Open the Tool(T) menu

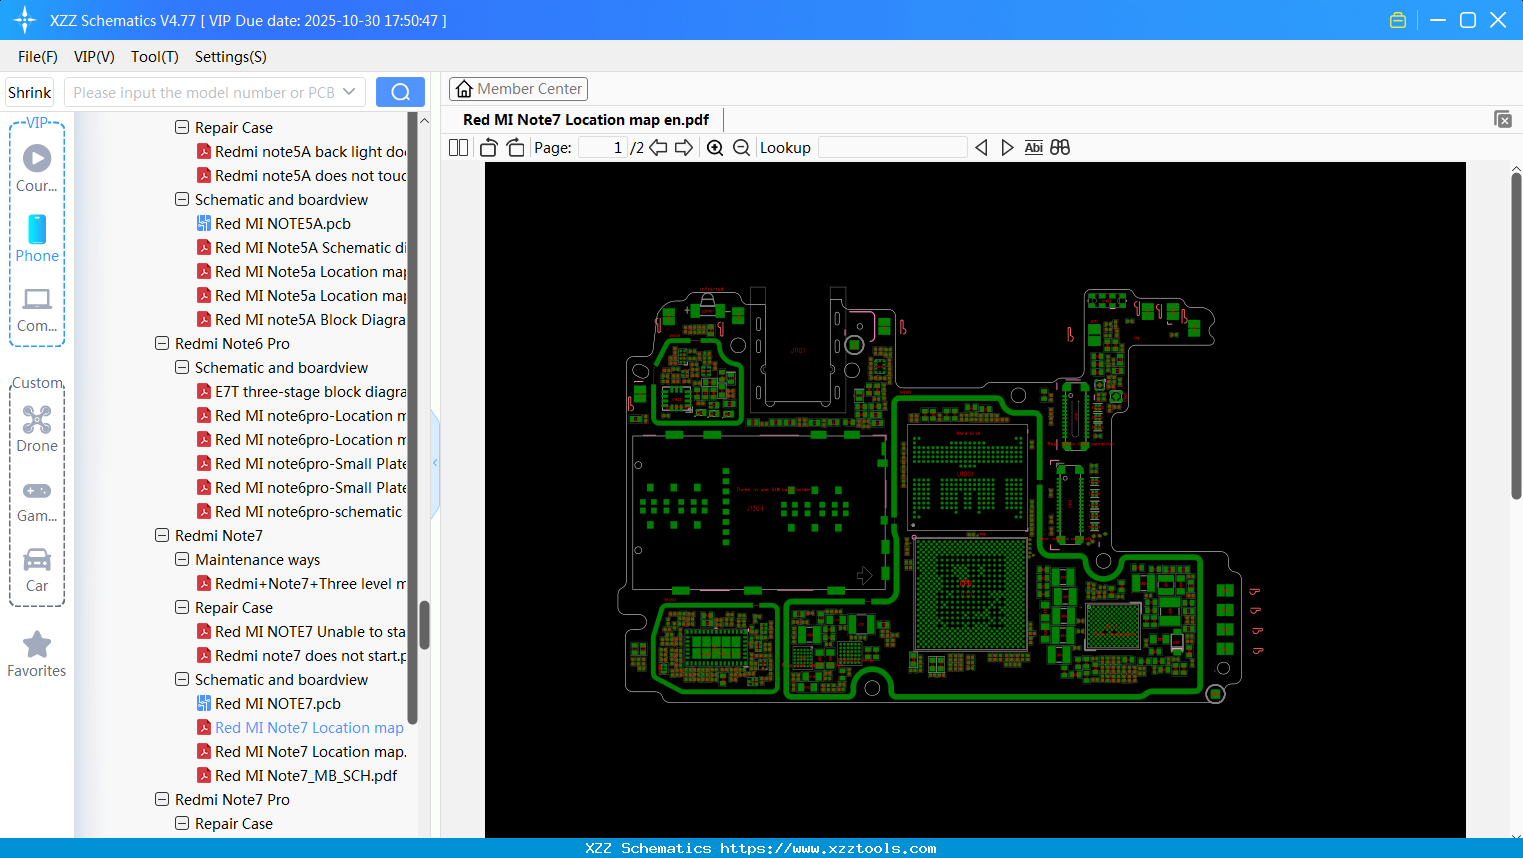pos(154,57)
